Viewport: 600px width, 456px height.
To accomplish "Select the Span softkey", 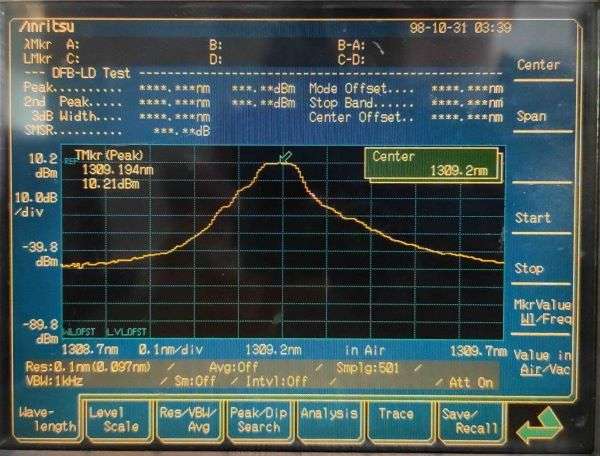I will click(532, 116).
